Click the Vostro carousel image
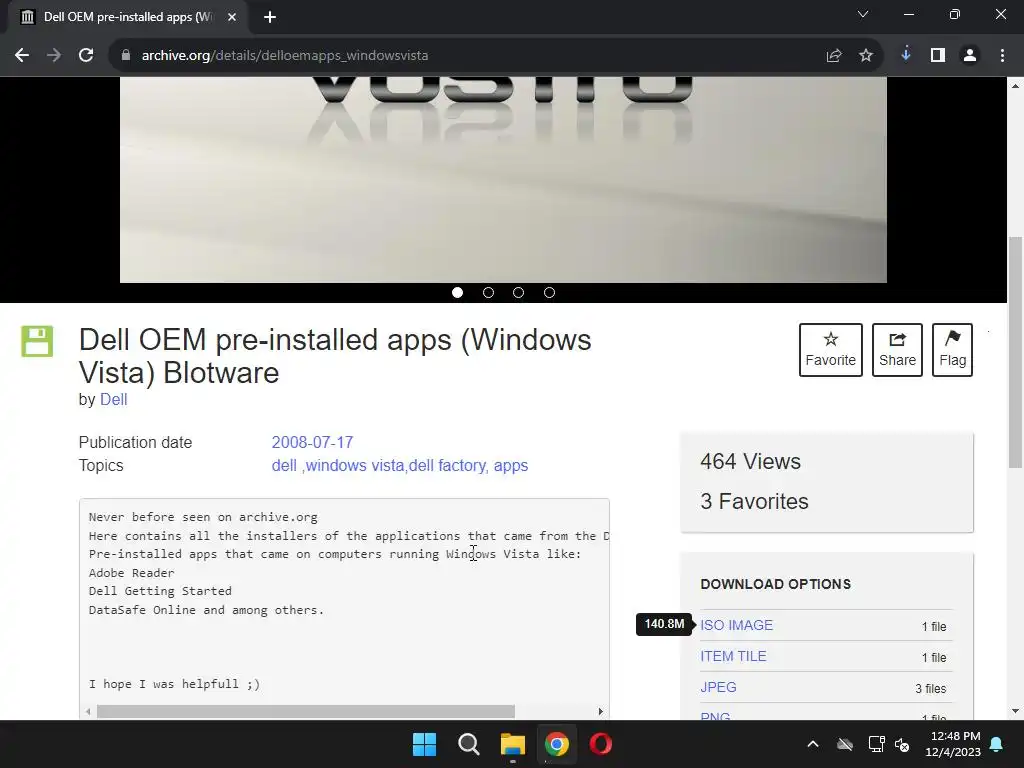 503,180
